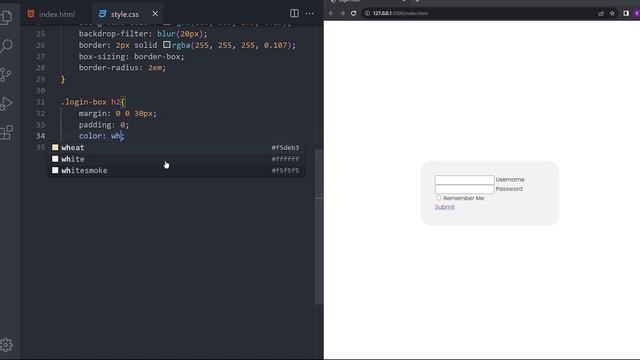640x360 pixels.
Task: Switch to the index.html tab
Action: click(x=51, y=14)
